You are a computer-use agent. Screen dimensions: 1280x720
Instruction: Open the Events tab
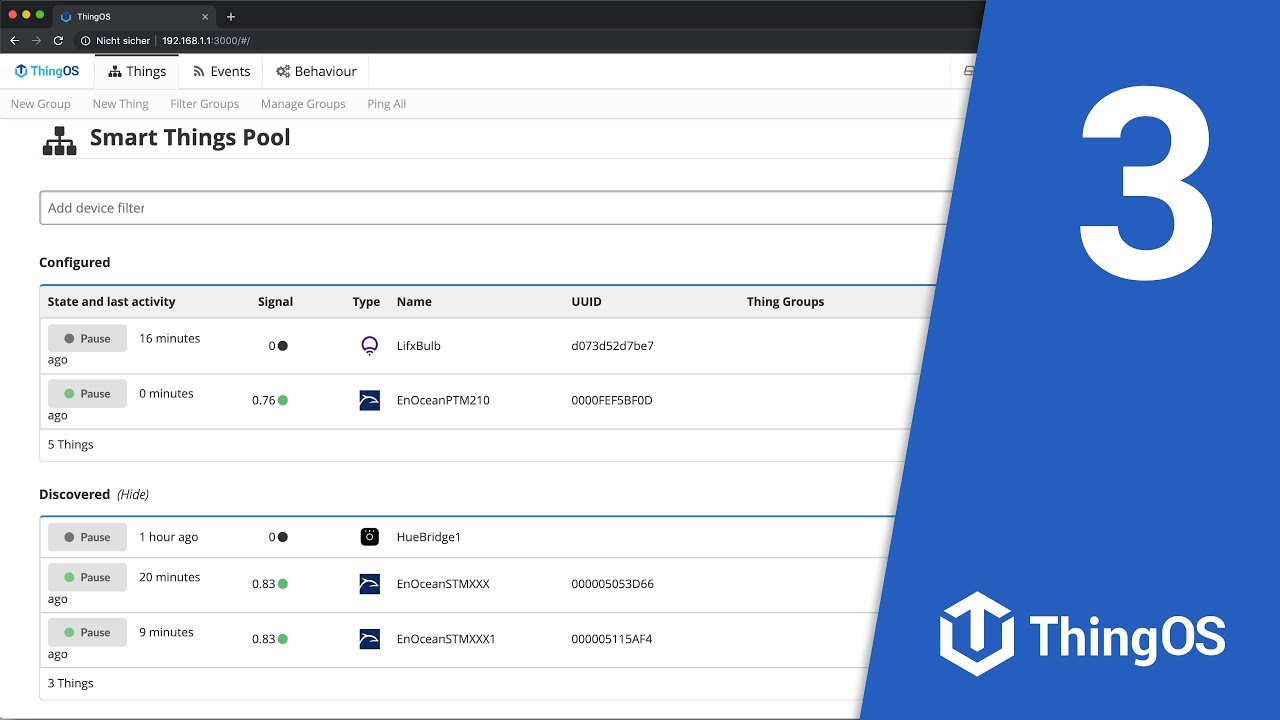click(x=221, y=71)
